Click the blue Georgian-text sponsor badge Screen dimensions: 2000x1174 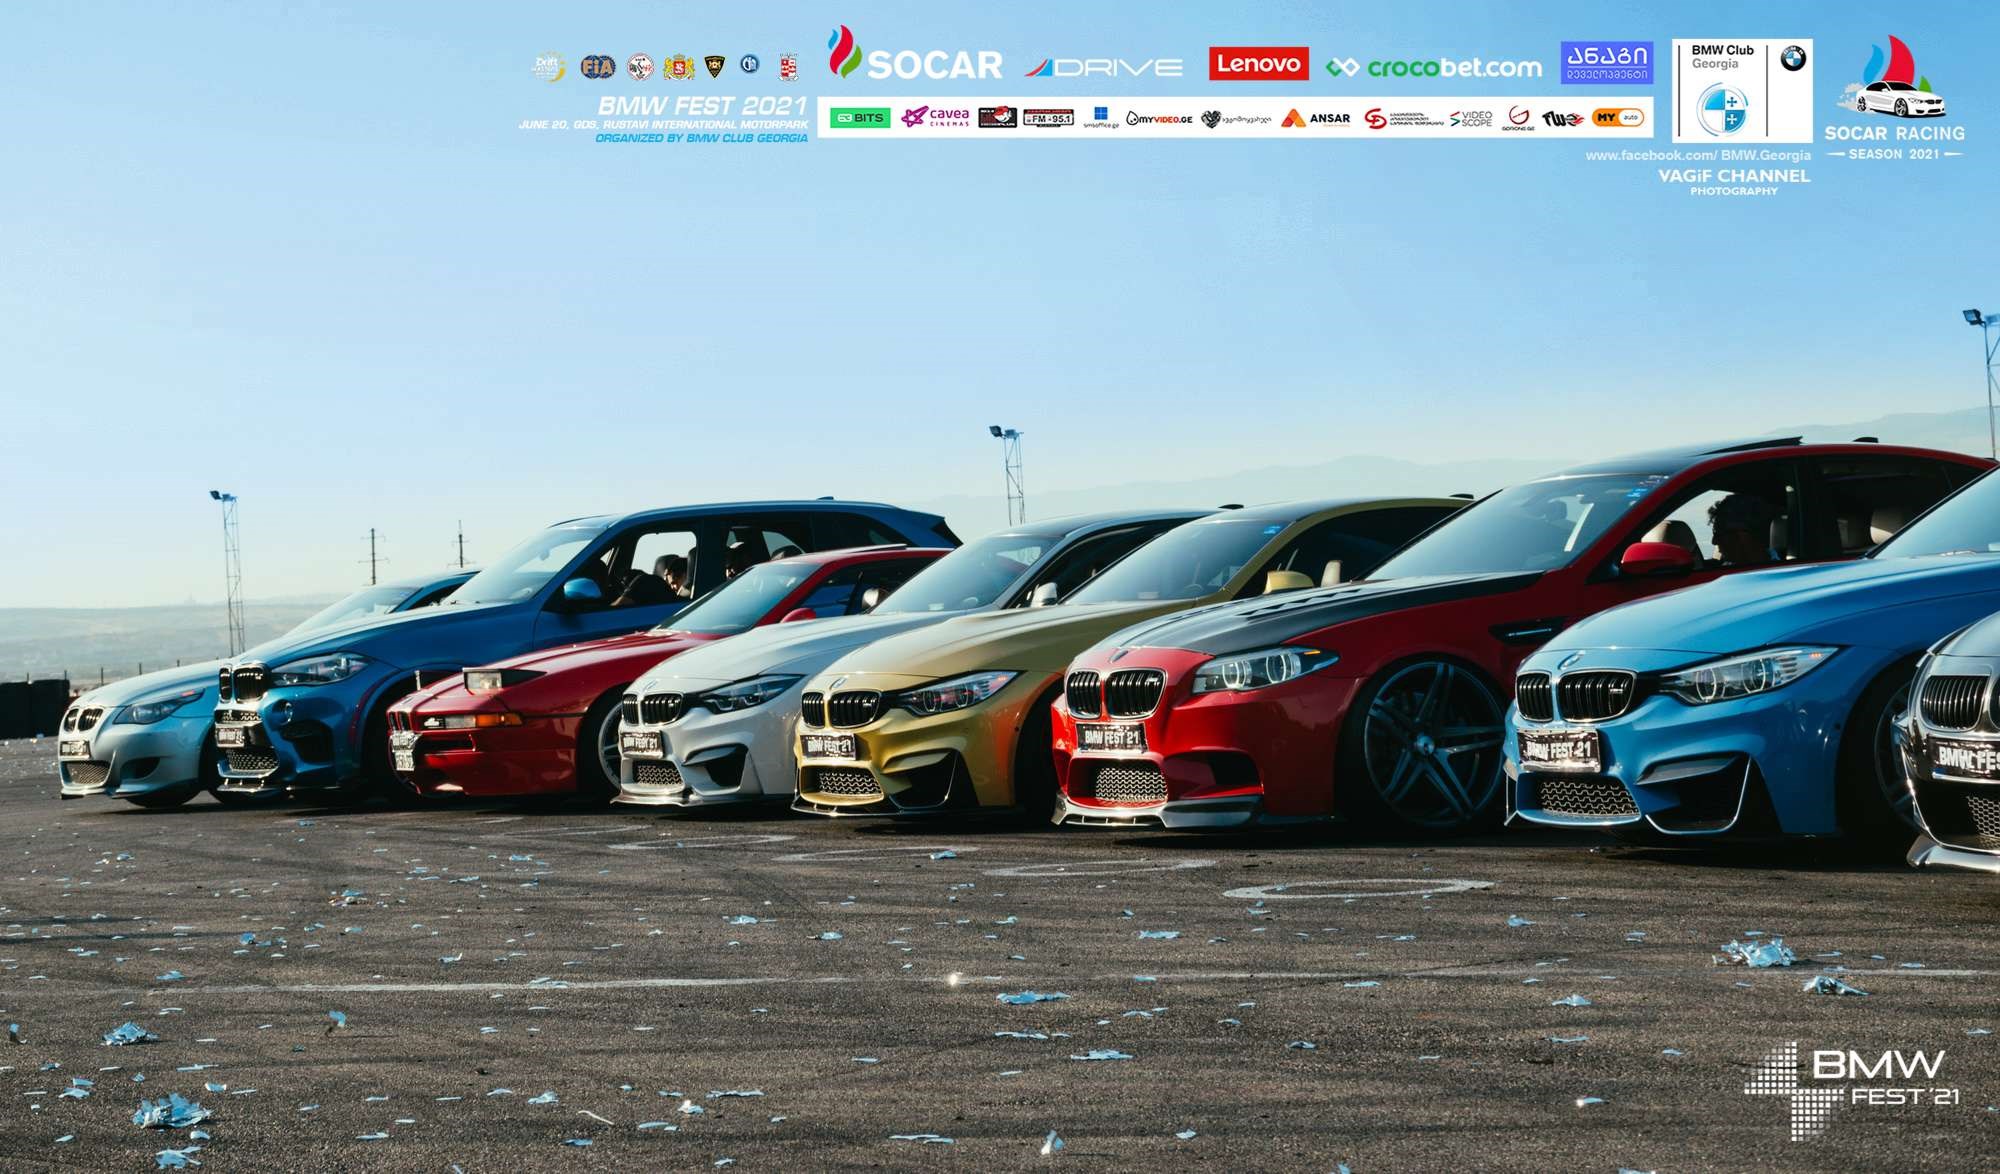tap(1606, 62)
